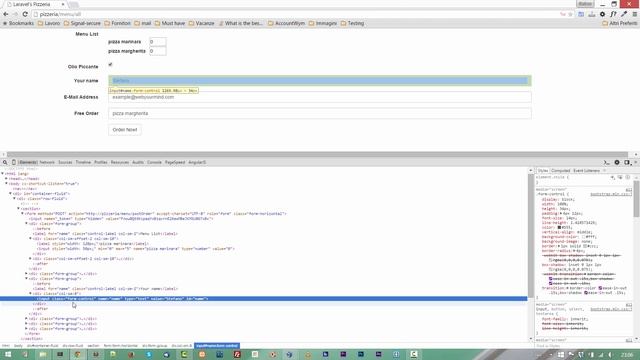Click the Your name input field
Viewport: 640px width, 360px height.
coord(320,81)
